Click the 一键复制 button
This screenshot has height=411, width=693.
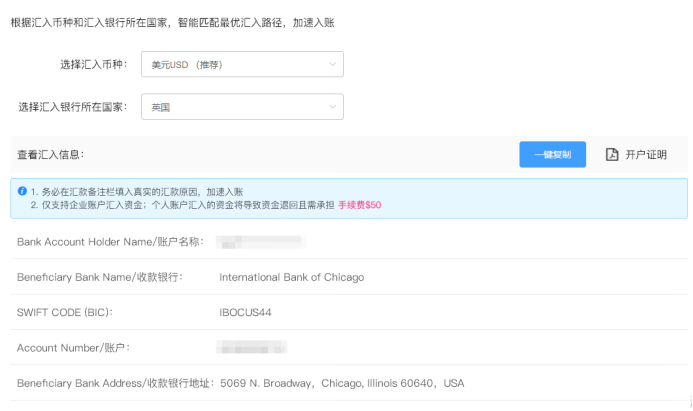(552, 154)
